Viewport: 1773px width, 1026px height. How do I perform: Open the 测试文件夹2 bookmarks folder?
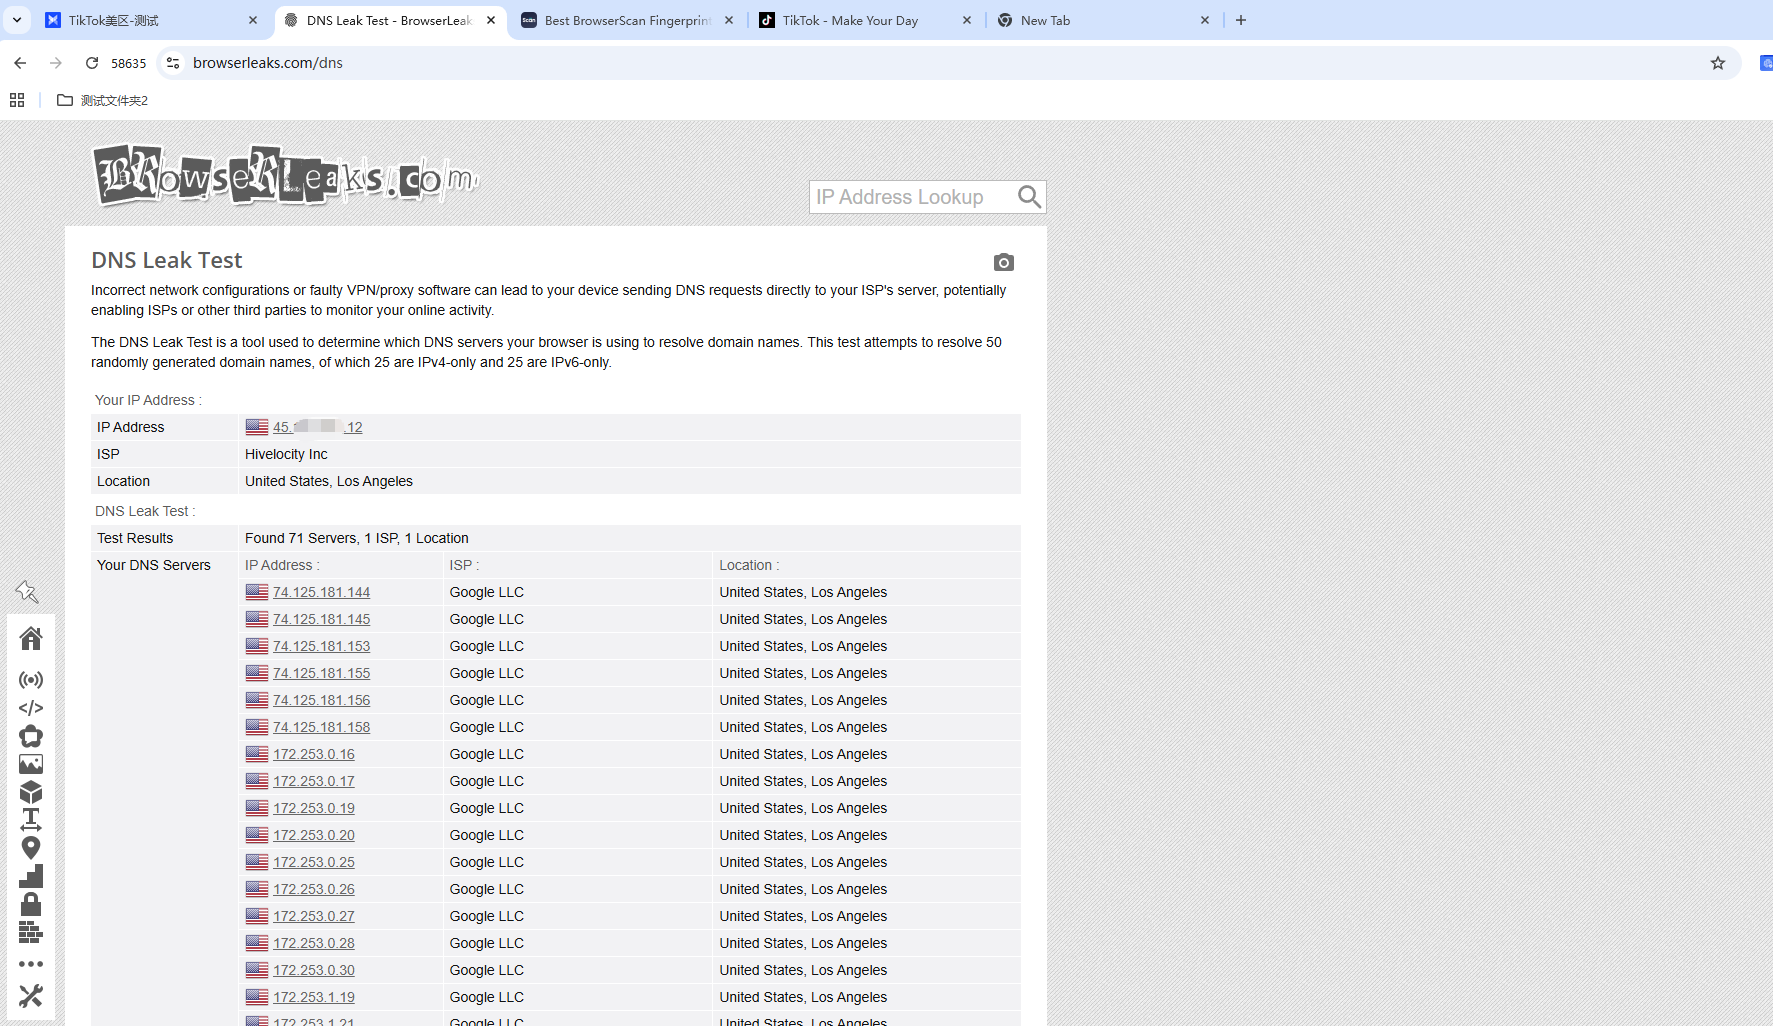103,100
